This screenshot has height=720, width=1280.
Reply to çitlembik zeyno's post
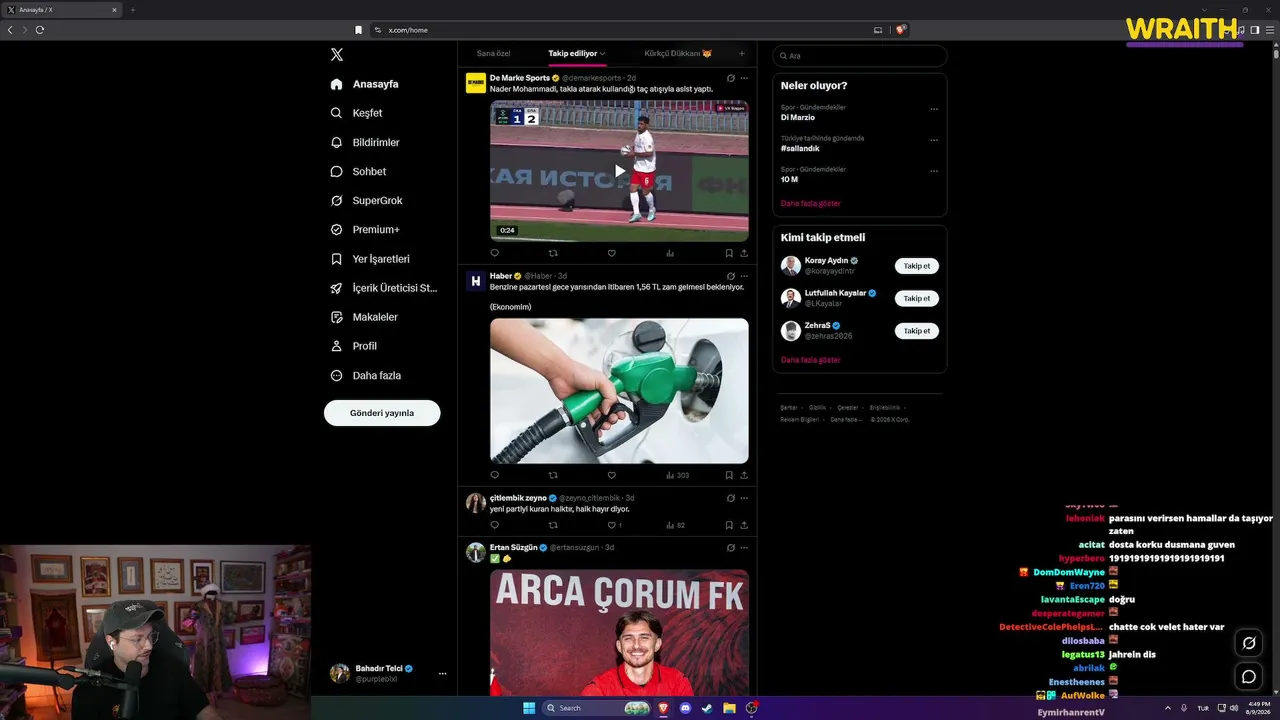click(494, 525)
